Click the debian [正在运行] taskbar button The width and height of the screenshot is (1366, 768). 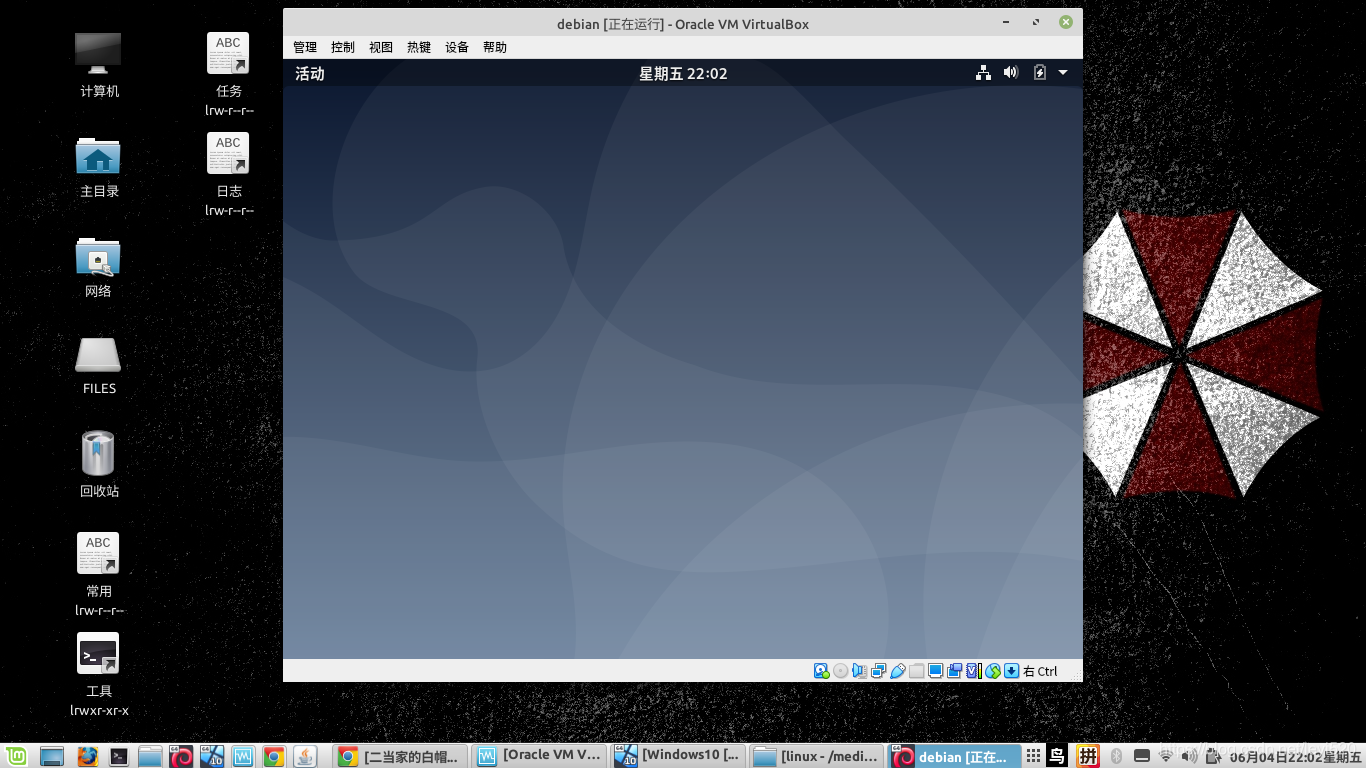pos(956,756)
